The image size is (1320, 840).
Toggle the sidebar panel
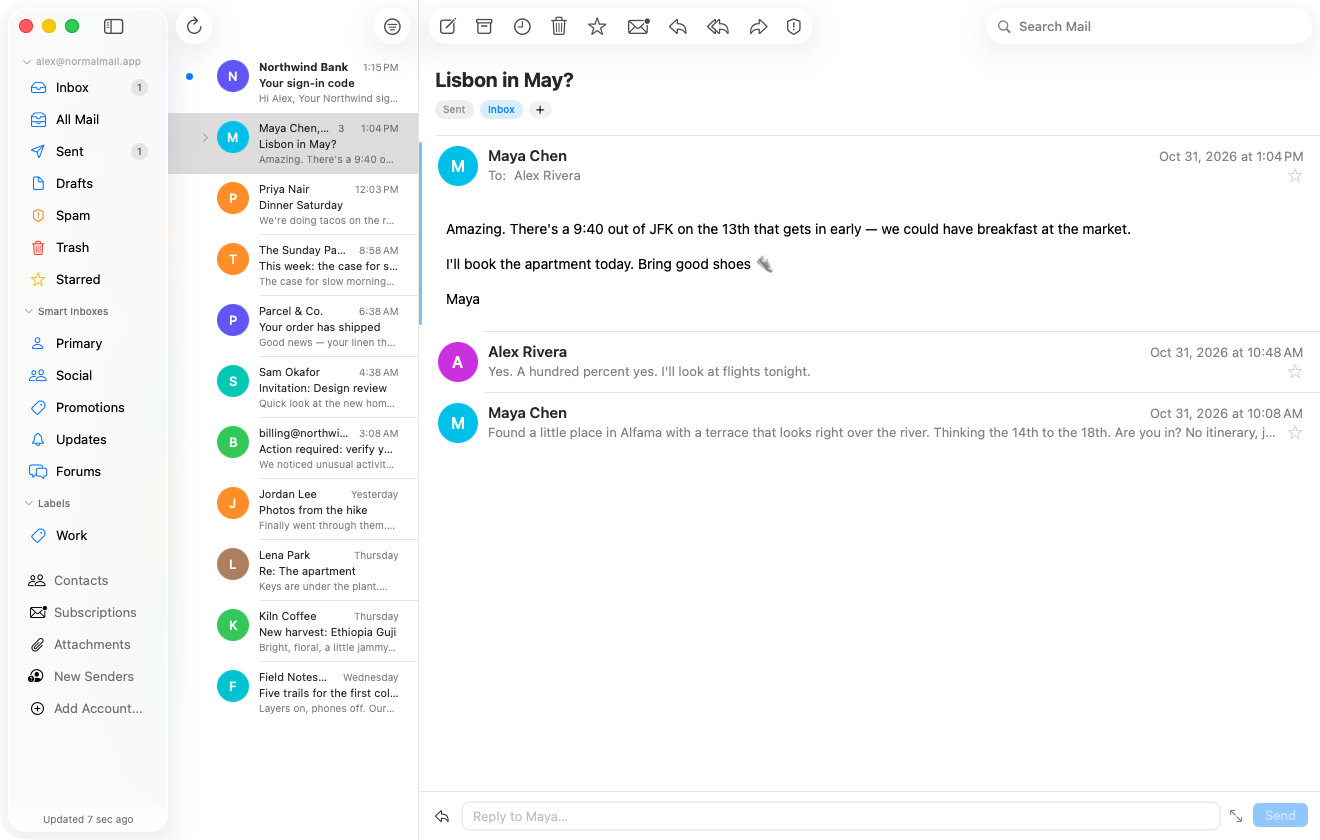(x=114, y=27)
